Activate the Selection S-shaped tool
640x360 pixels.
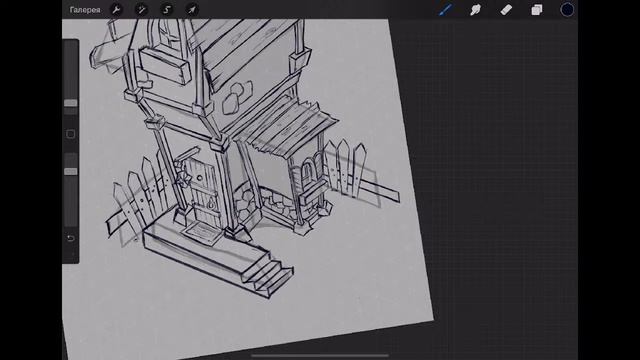pyautogui.click(x=167, y=10)
